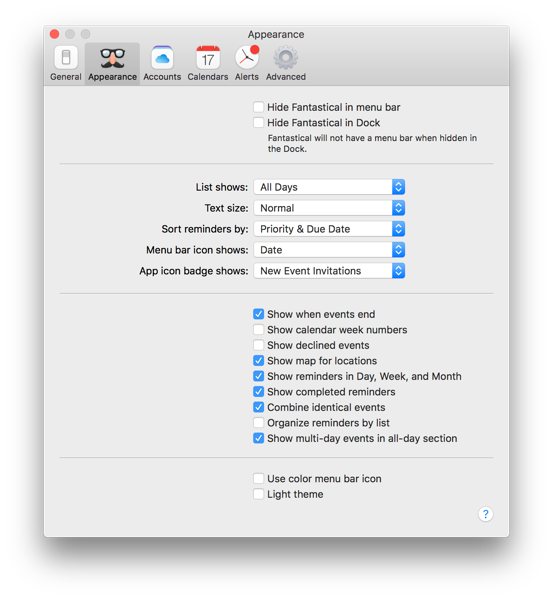The width and height of the screenshot is (553, 600).
Task: Turn on the Light theme checkbox
Action: (x=258, y=494)
